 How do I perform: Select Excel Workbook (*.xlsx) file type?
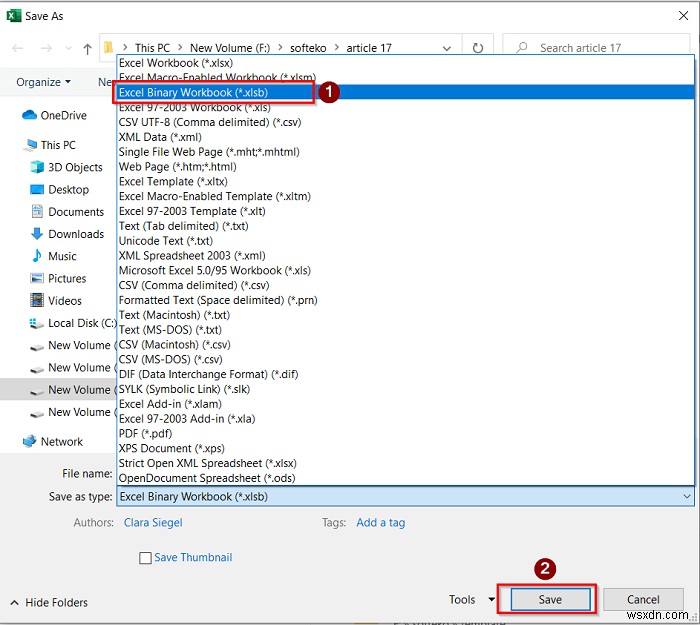(x=405, y=63)
